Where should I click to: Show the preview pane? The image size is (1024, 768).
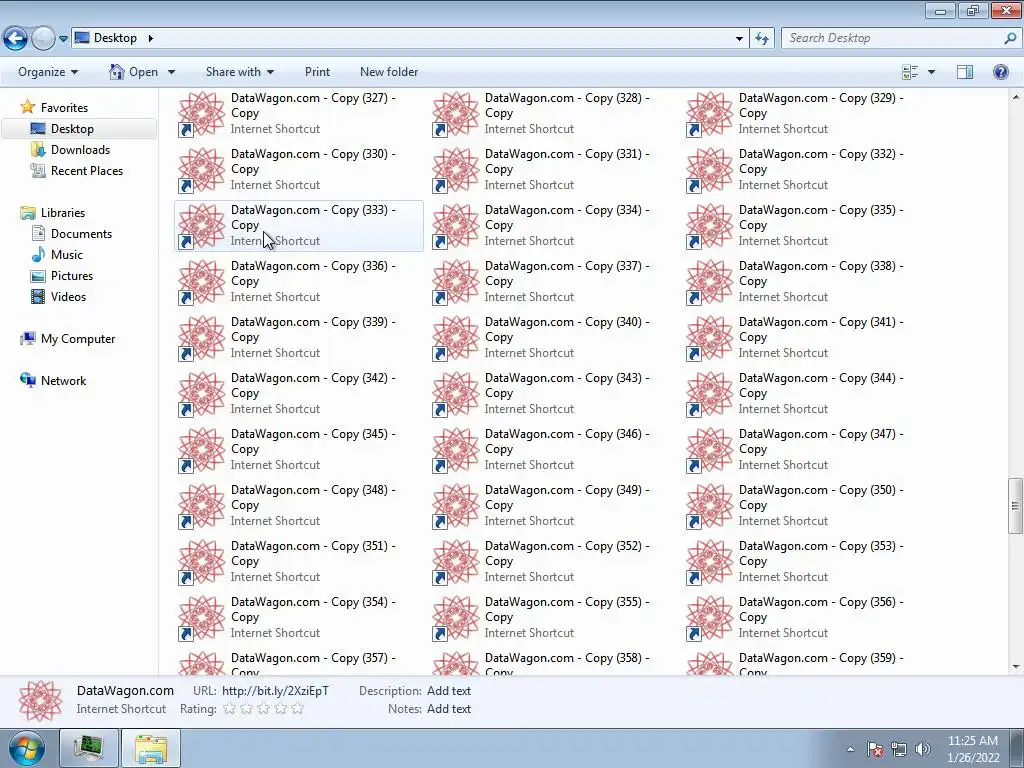(965, 72)
